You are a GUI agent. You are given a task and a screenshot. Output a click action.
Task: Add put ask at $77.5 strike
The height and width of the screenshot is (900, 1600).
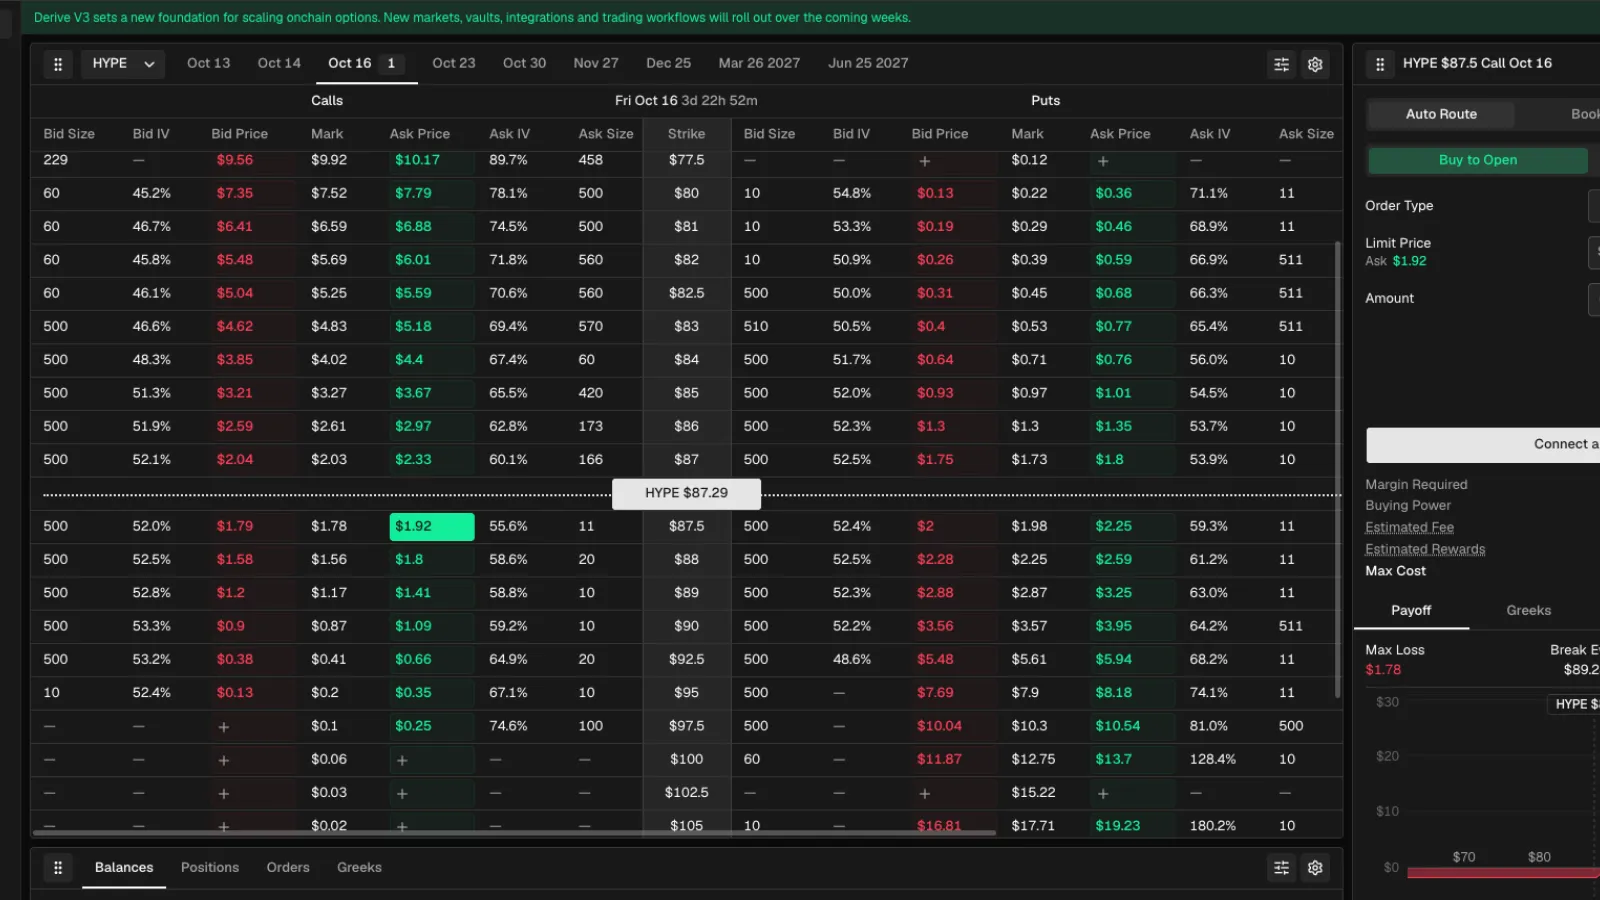(x=1103, y=161)
